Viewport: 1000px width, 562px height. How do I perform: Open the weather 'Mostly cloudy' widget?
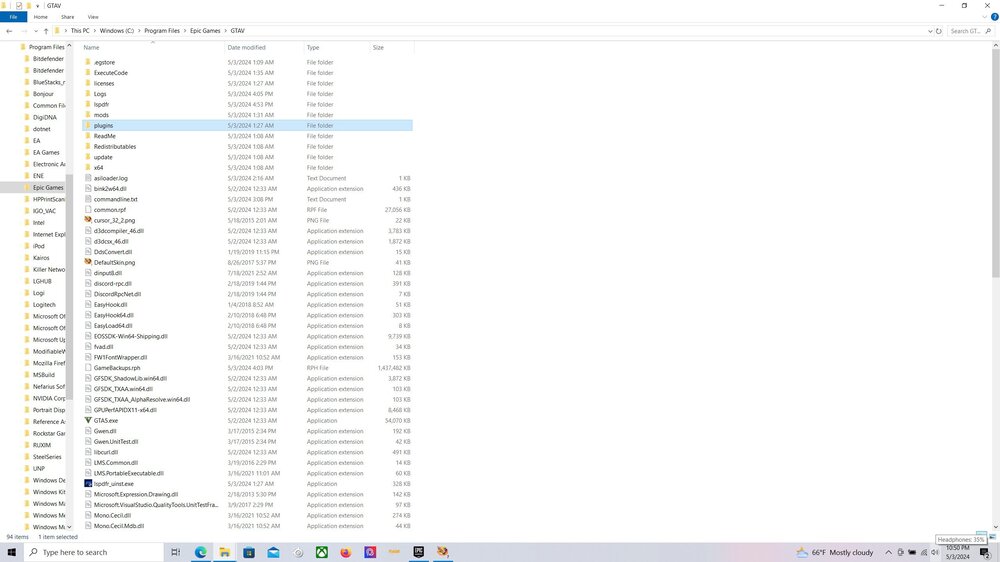tap(835, 552)
